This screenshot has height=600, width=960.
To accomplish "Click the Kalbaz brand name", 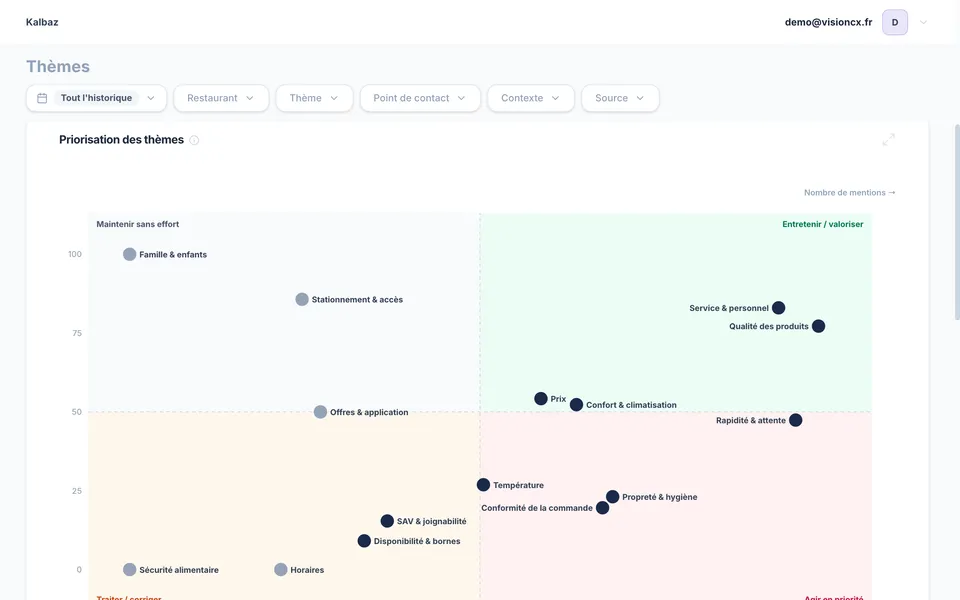I will (42, 22).
